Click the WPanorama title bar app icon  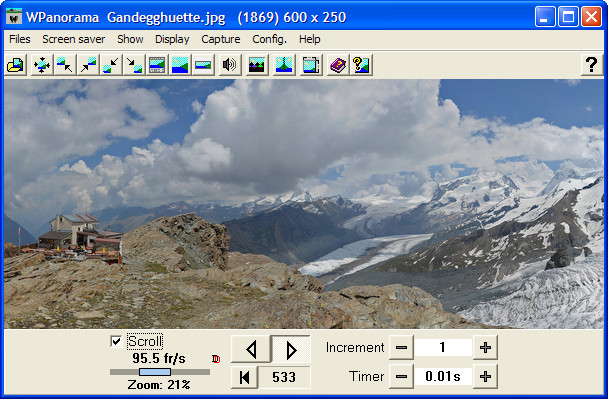pos(14,17)
